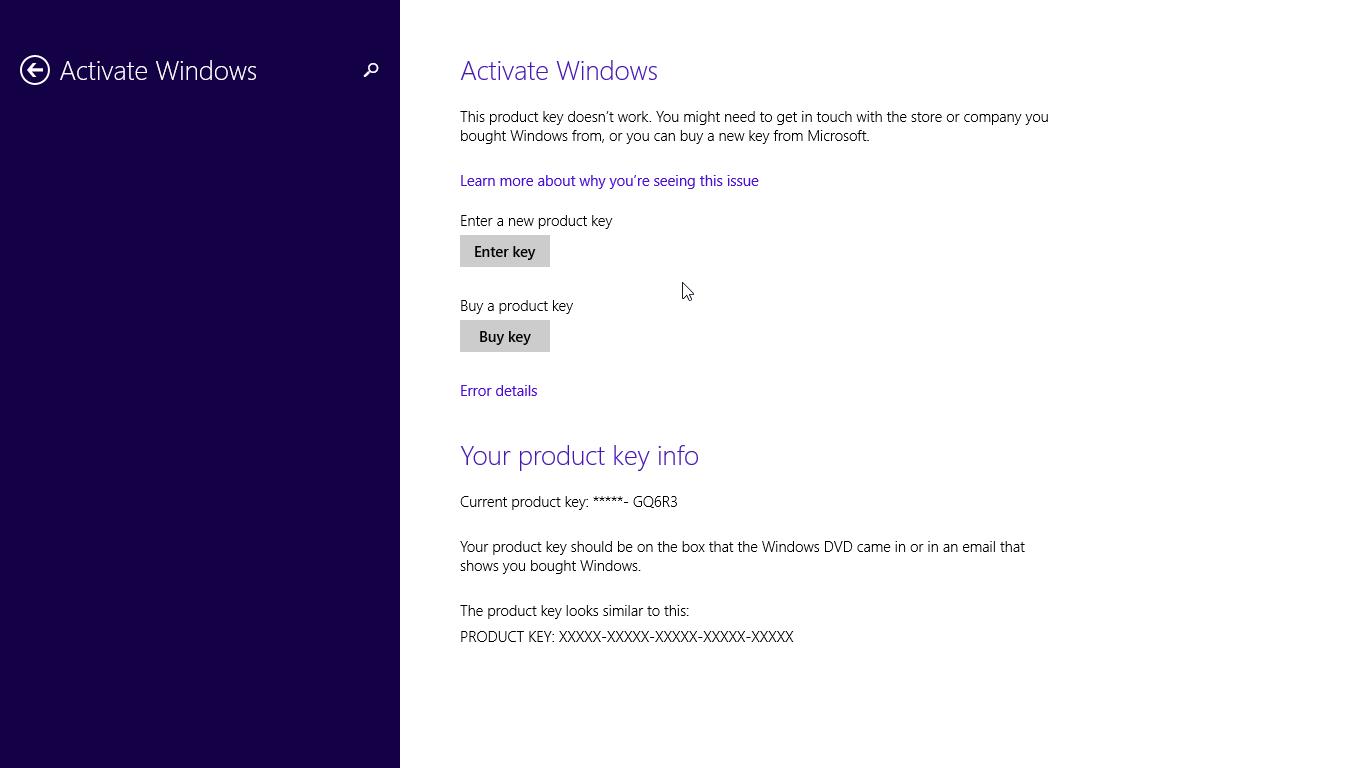1366x768 pixels.
Task: Click 'Your product key info' heading
Action: coord(579,456)
